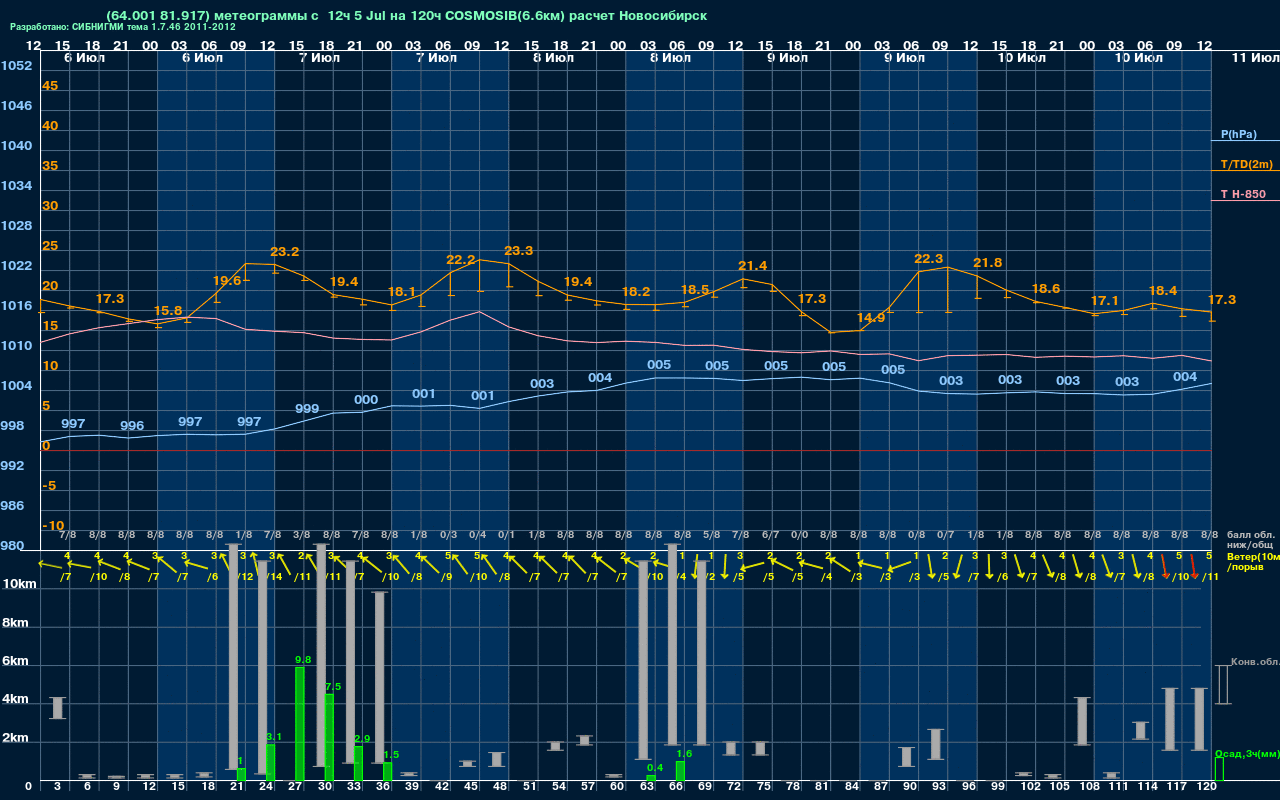Click the 10km height axis label
Image resolution: width=1280 pixels, height=800 pixels.
18,583
